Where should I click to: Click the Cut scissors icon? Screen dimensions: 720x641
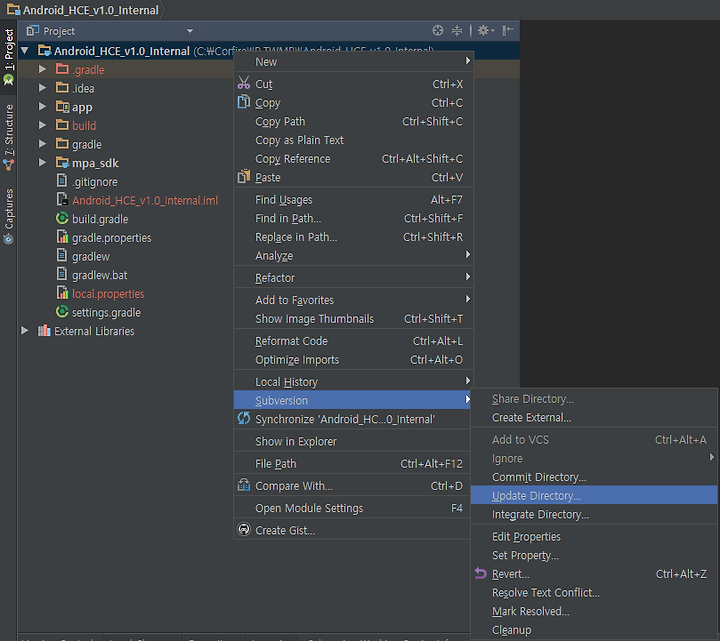(x=244, y=83)
